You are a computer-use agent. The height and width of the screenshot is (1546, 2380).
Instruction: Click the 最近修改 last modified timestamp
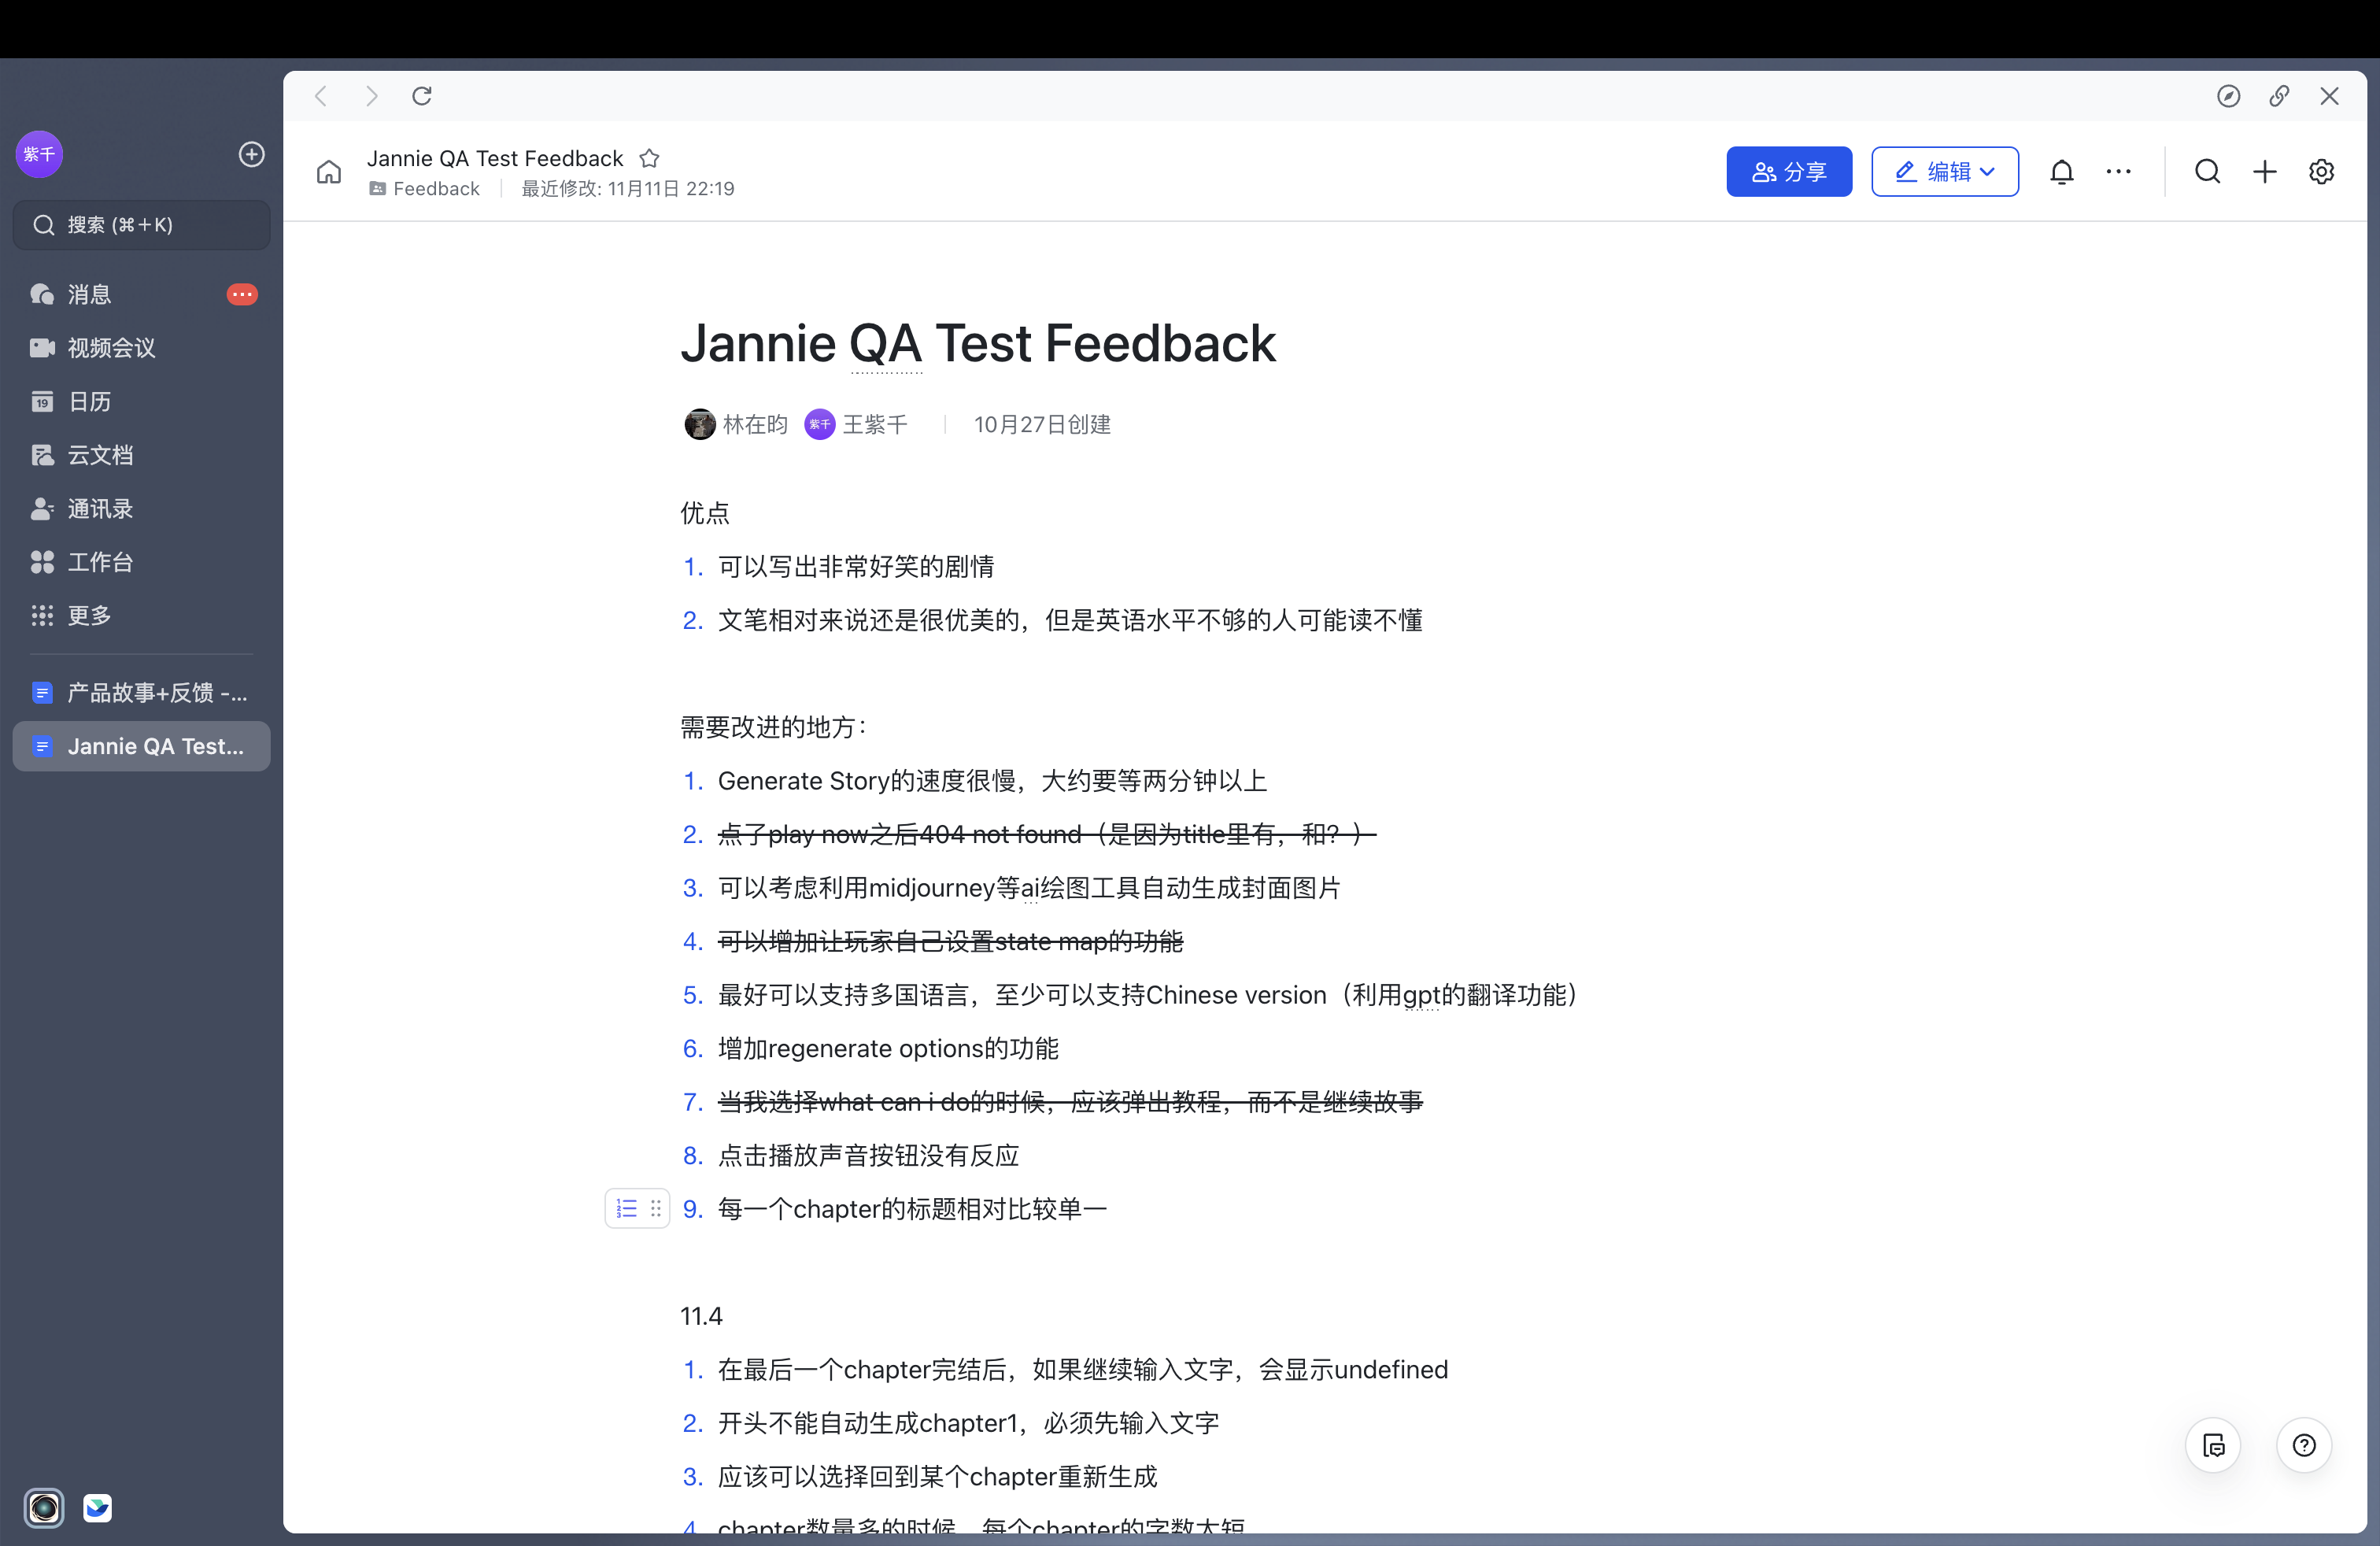(x=628, y=189)
